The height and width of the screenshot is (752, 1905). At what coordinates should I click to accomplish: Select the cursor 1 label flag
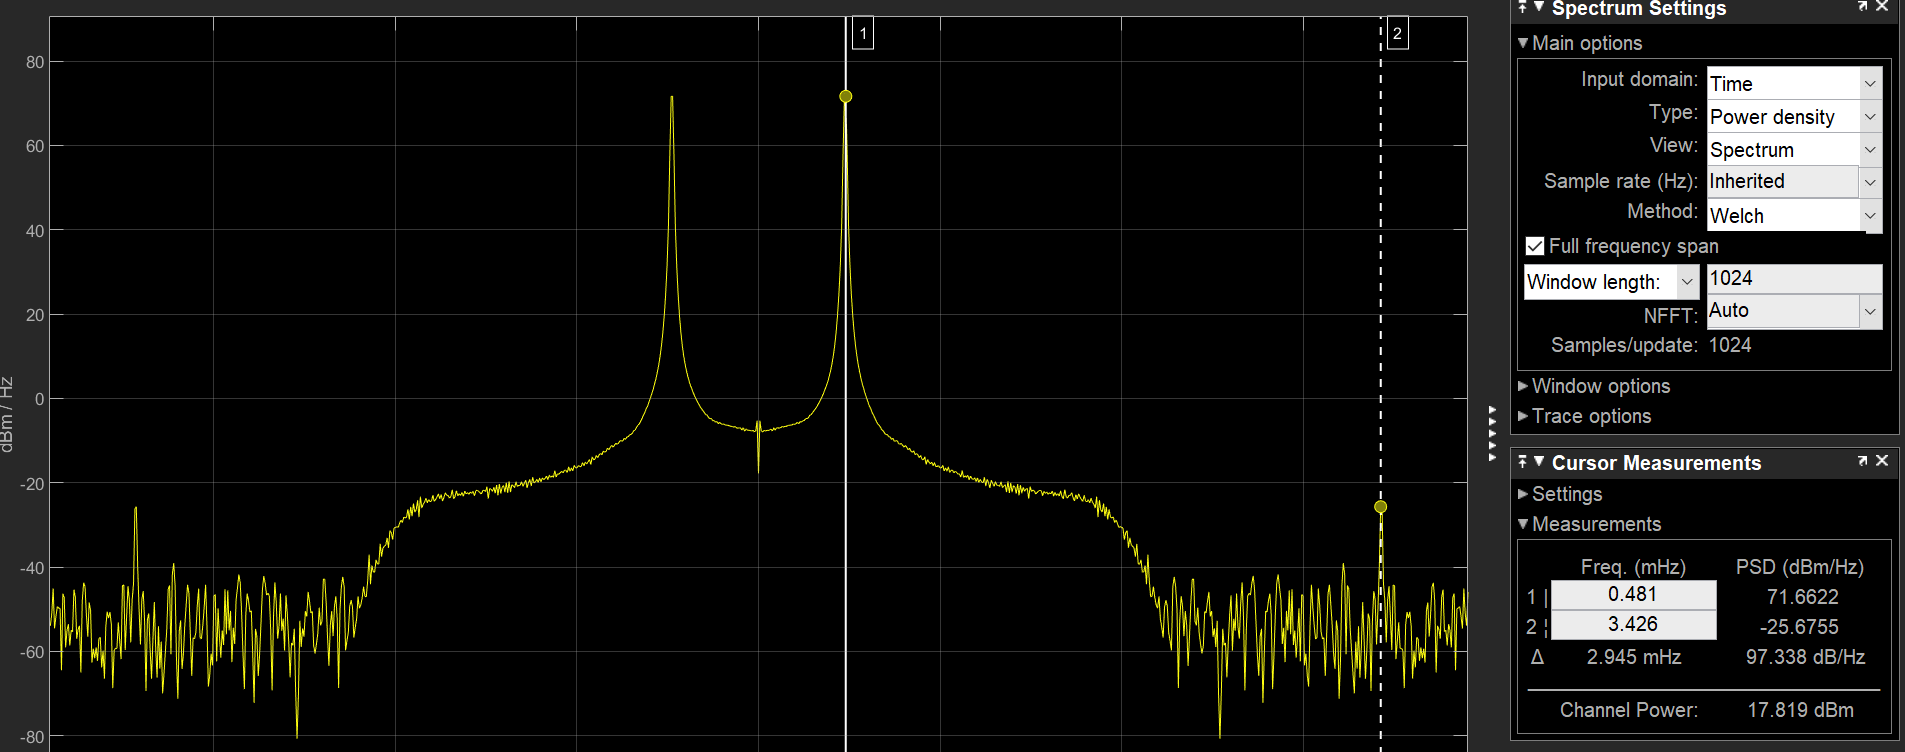tap(863, 33)
